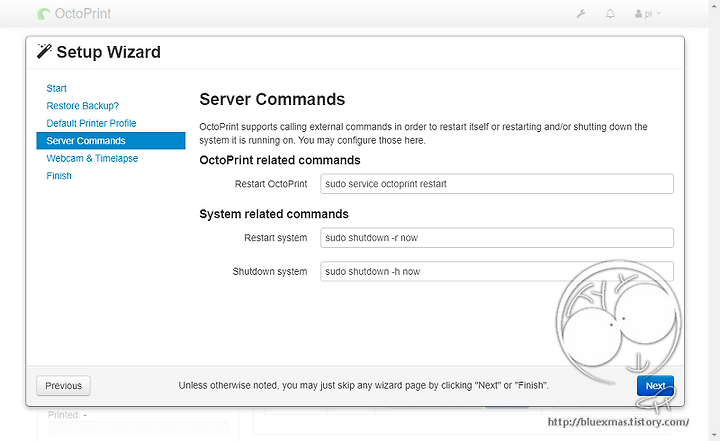
Task: Go to the Start wizard step
Action: tap(56, 88)
